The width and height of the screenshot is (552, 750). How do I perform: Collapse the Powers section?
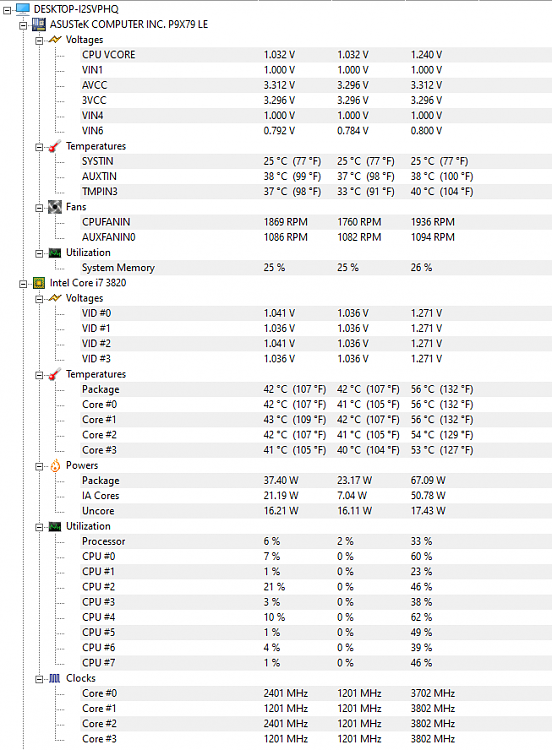(39, 466)
